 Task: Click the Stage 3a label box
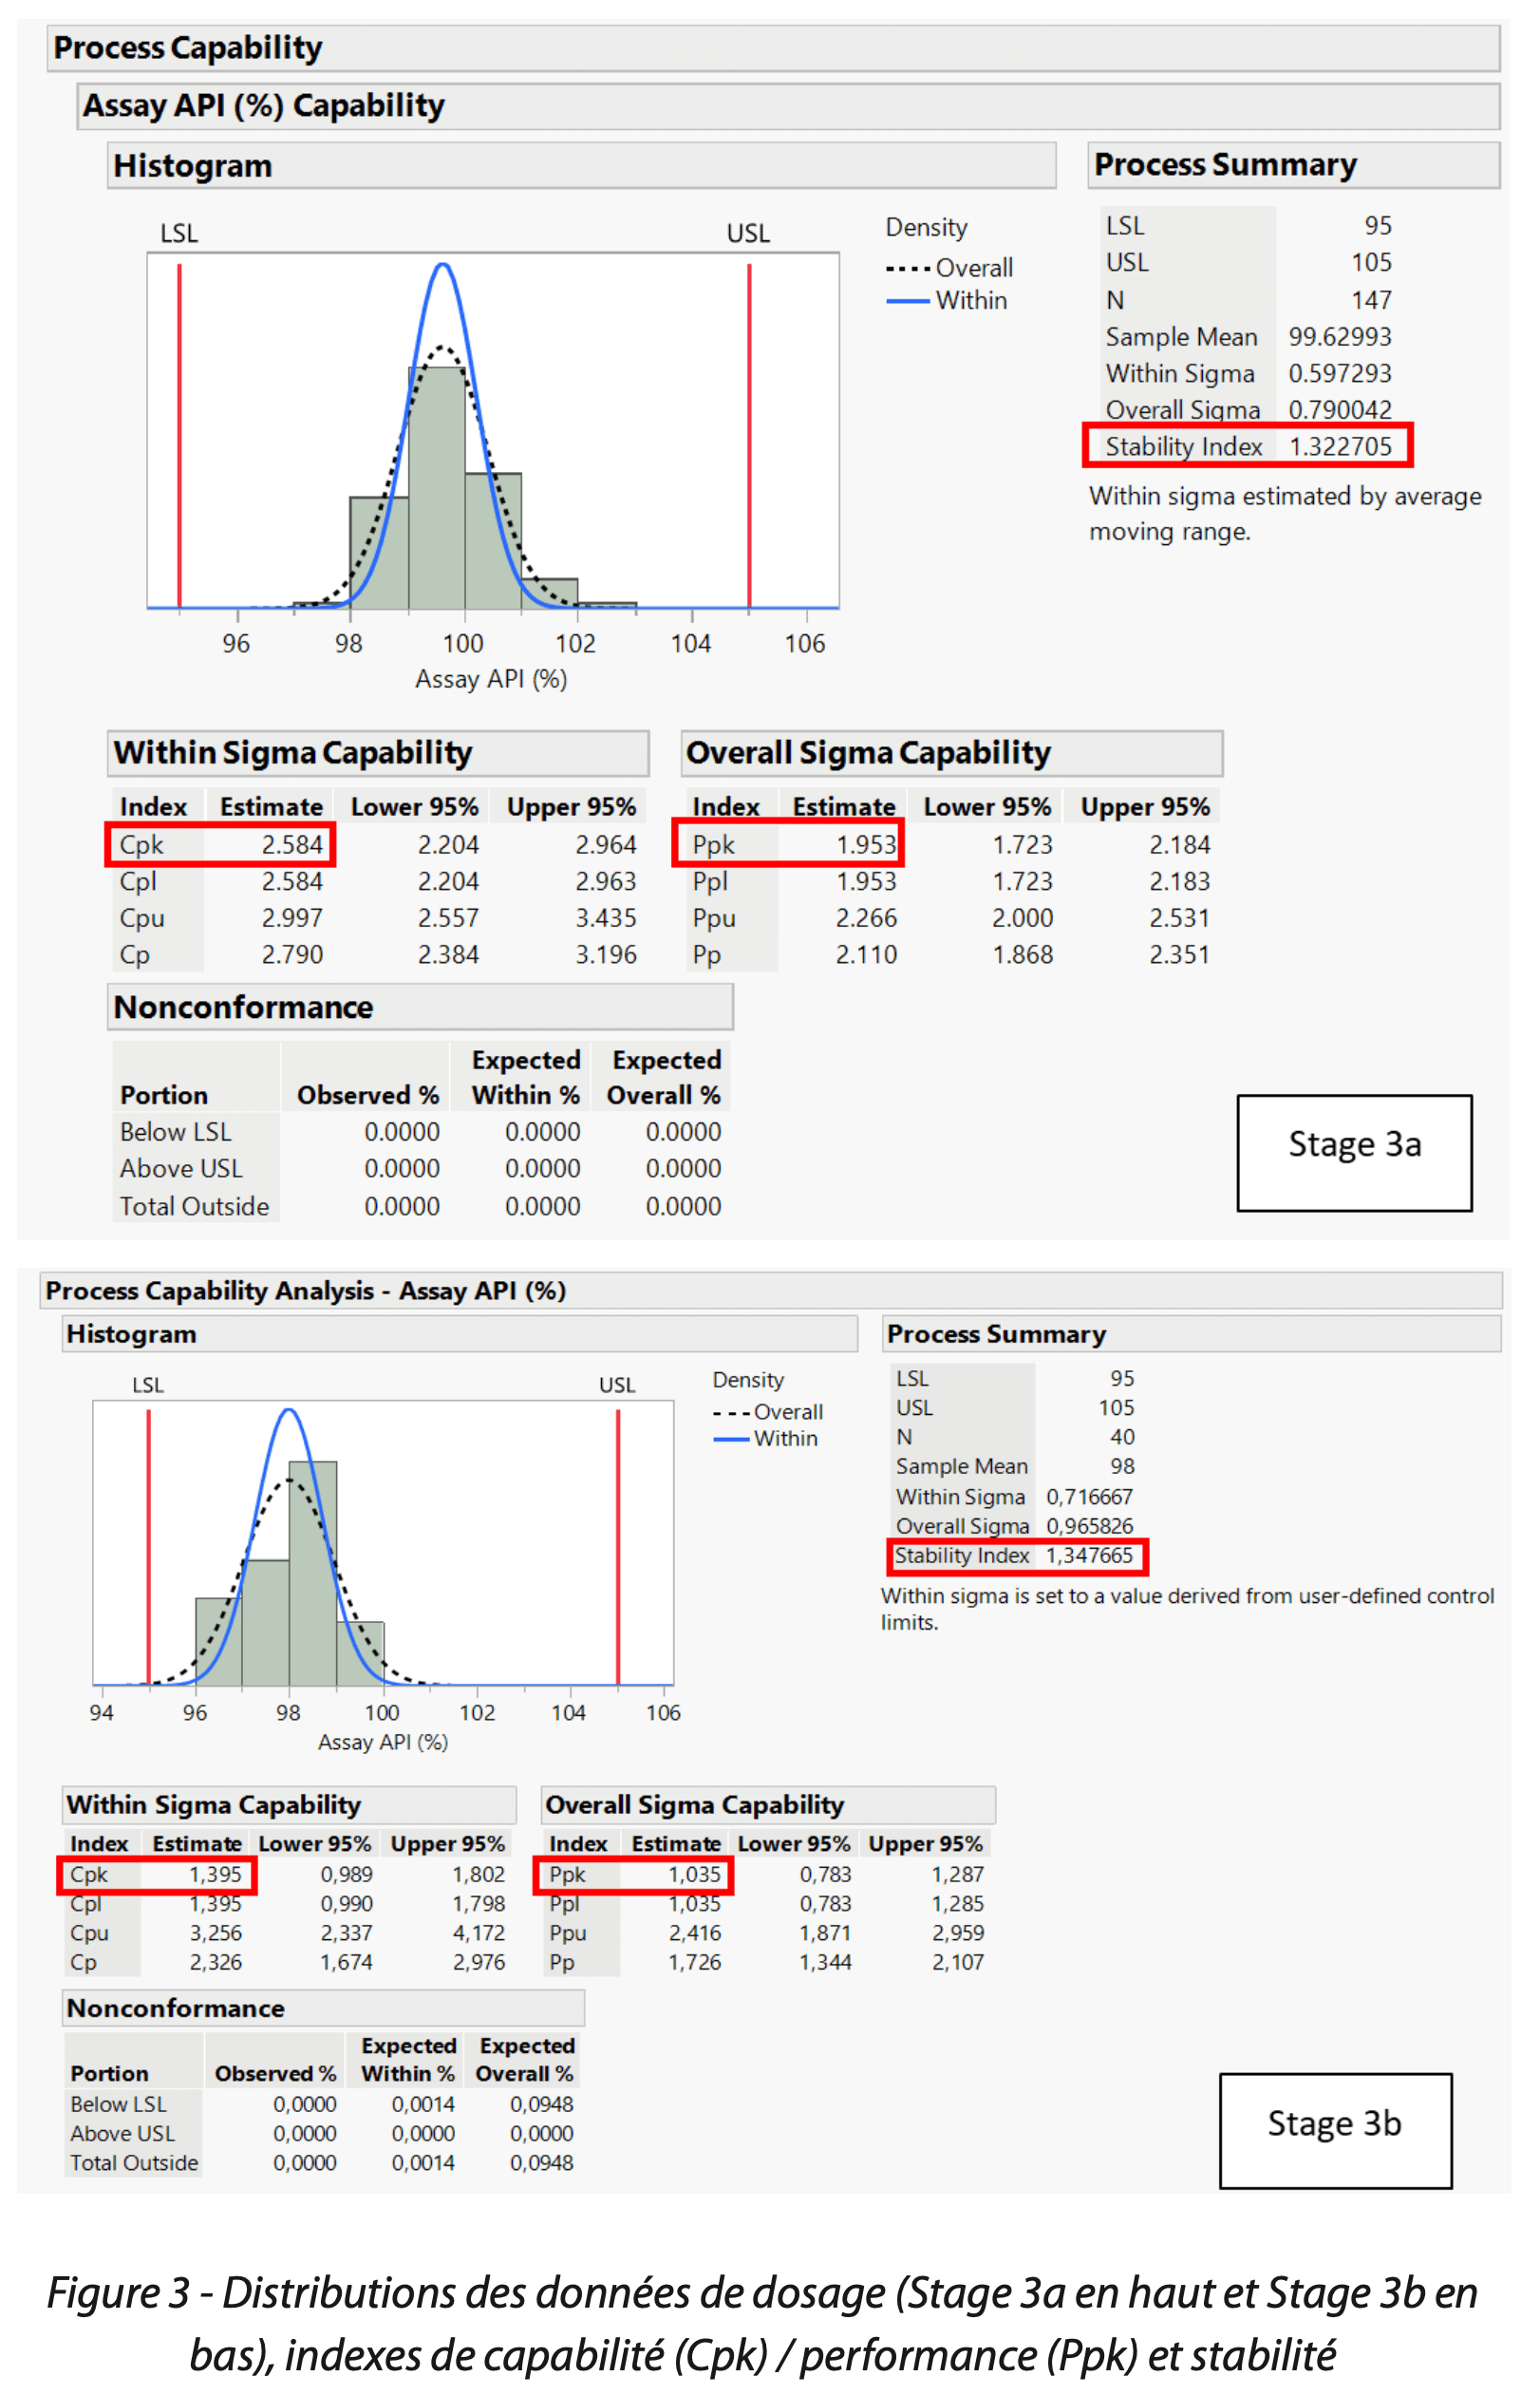tap(1354, 1152)
